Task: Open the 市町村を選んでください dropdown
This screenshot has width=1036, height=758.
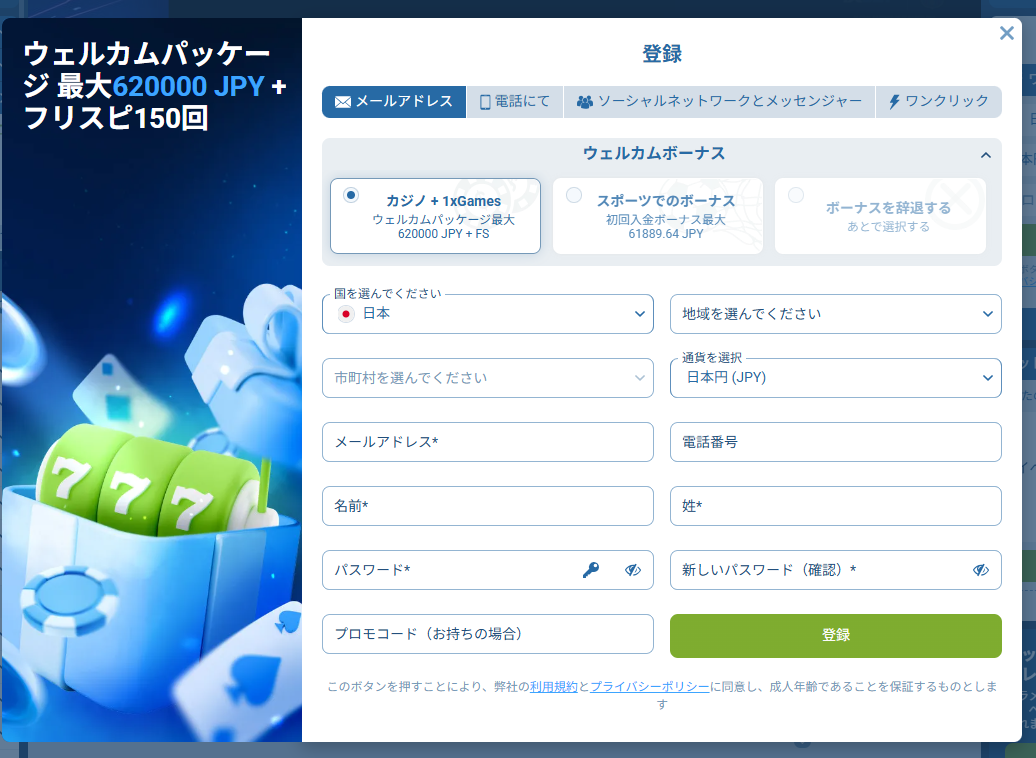Action: pos(488,378)
